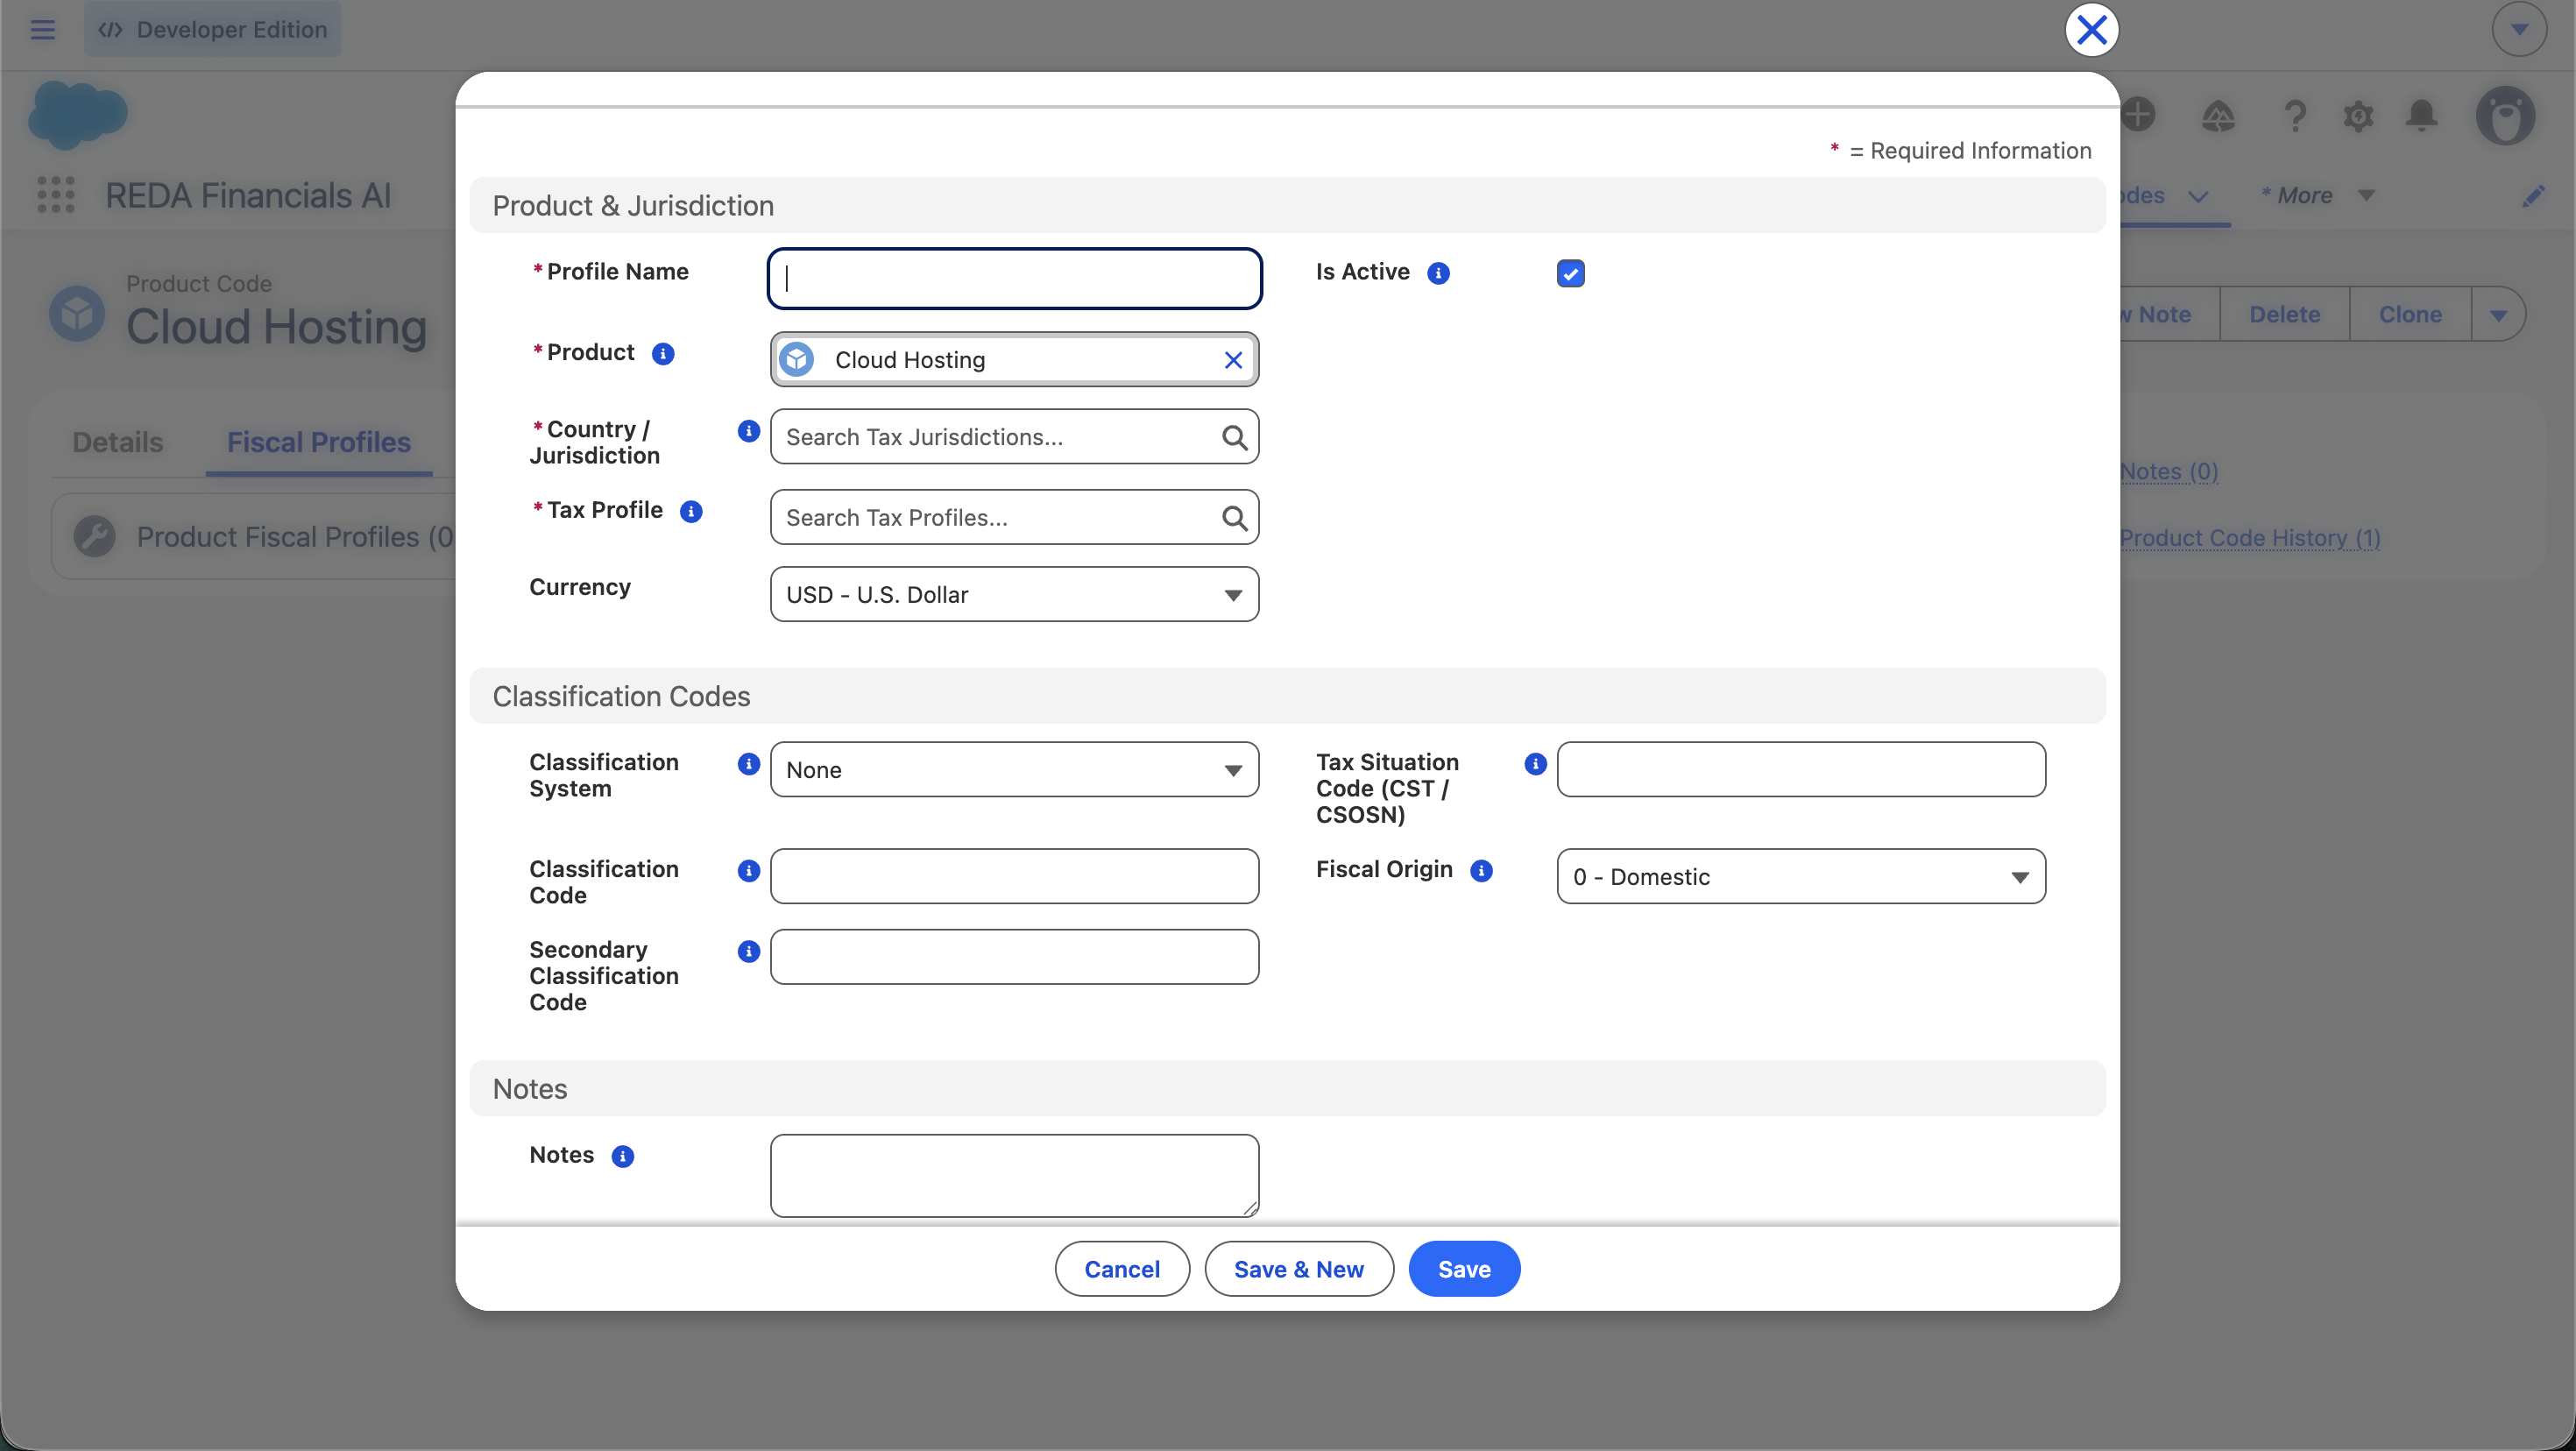Open the Tax Profile info icon
This screenshot has height=1451, width=2576.
click(690, 512)
